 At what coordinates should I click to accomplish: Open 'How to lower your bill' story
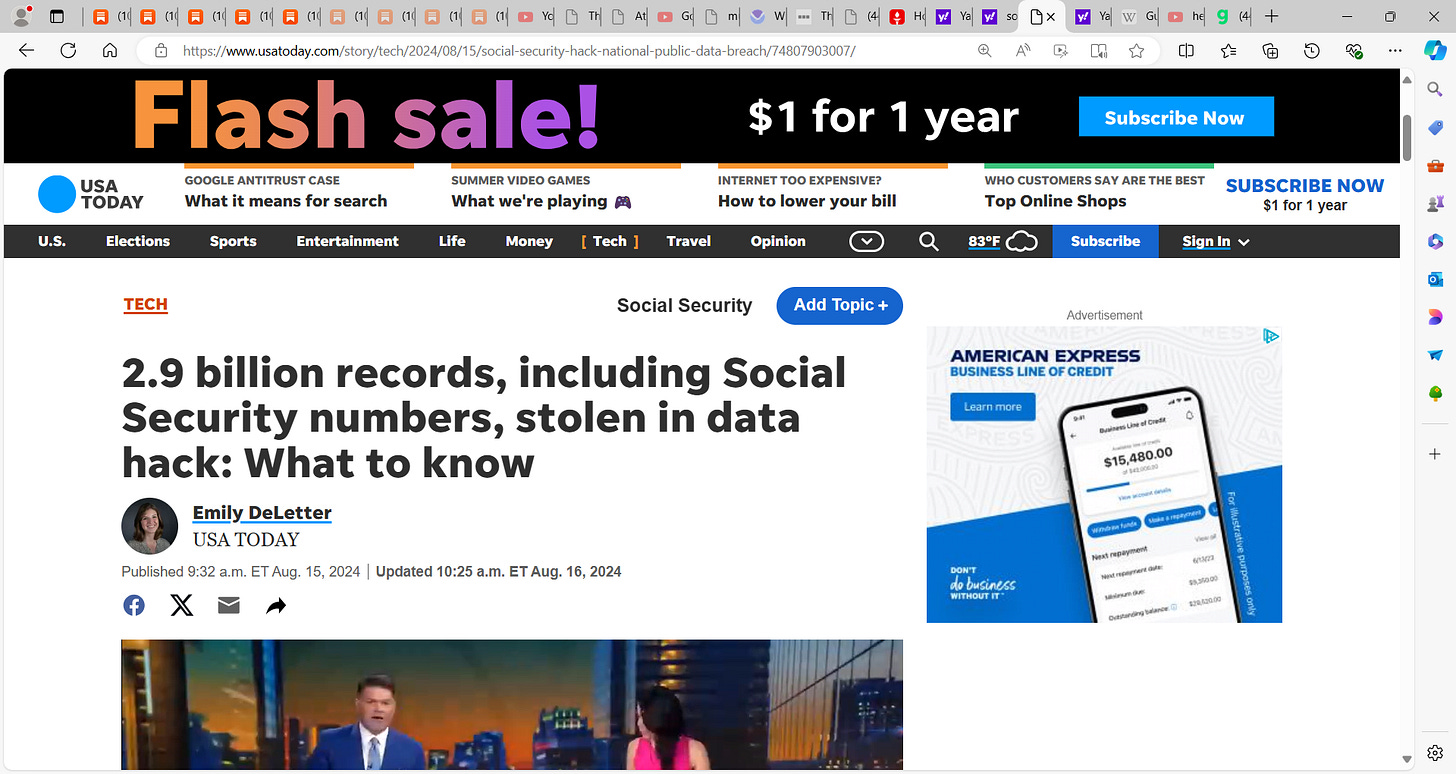[807, 201]
